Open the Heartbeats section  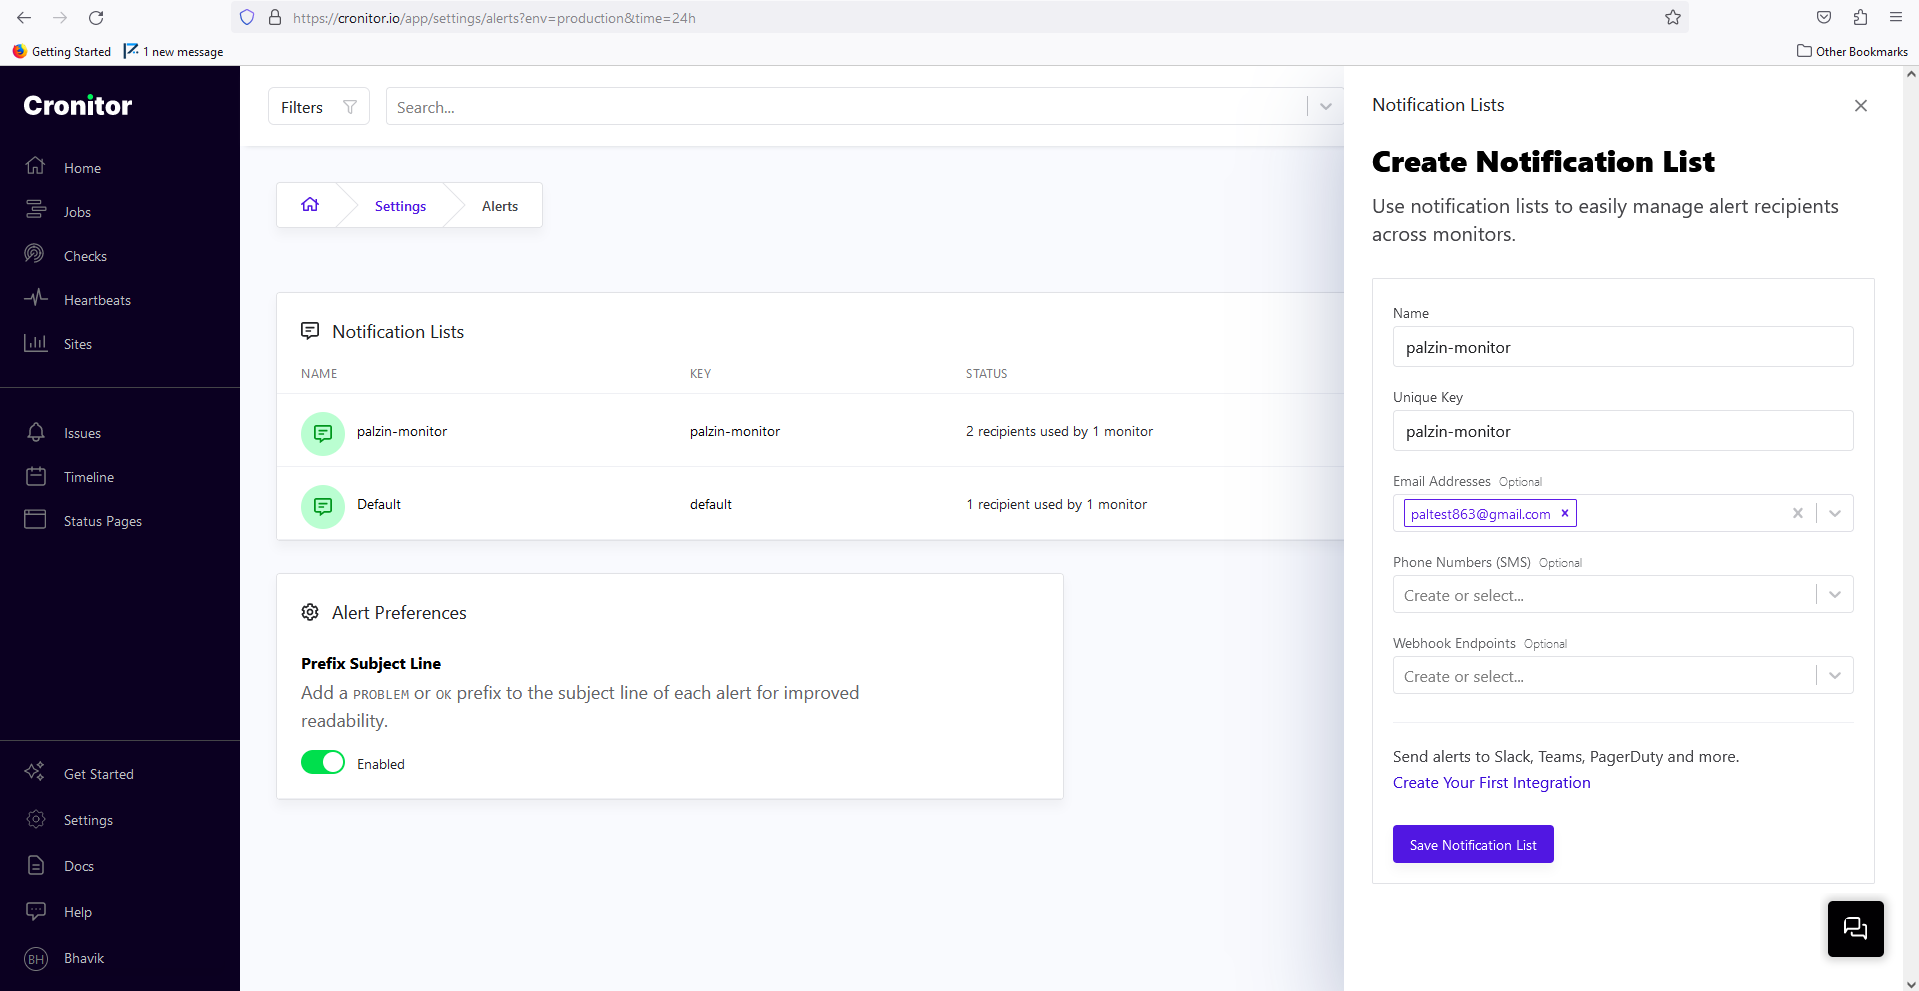point(97,300)
